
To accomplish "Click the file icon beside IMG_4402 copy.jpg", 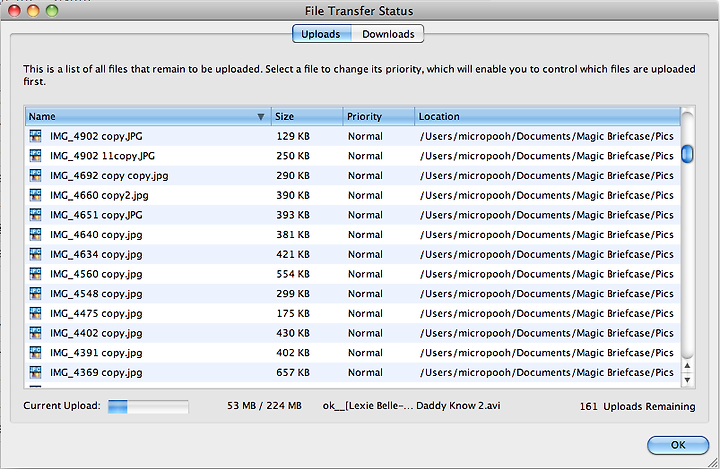I will click(35, 333).
